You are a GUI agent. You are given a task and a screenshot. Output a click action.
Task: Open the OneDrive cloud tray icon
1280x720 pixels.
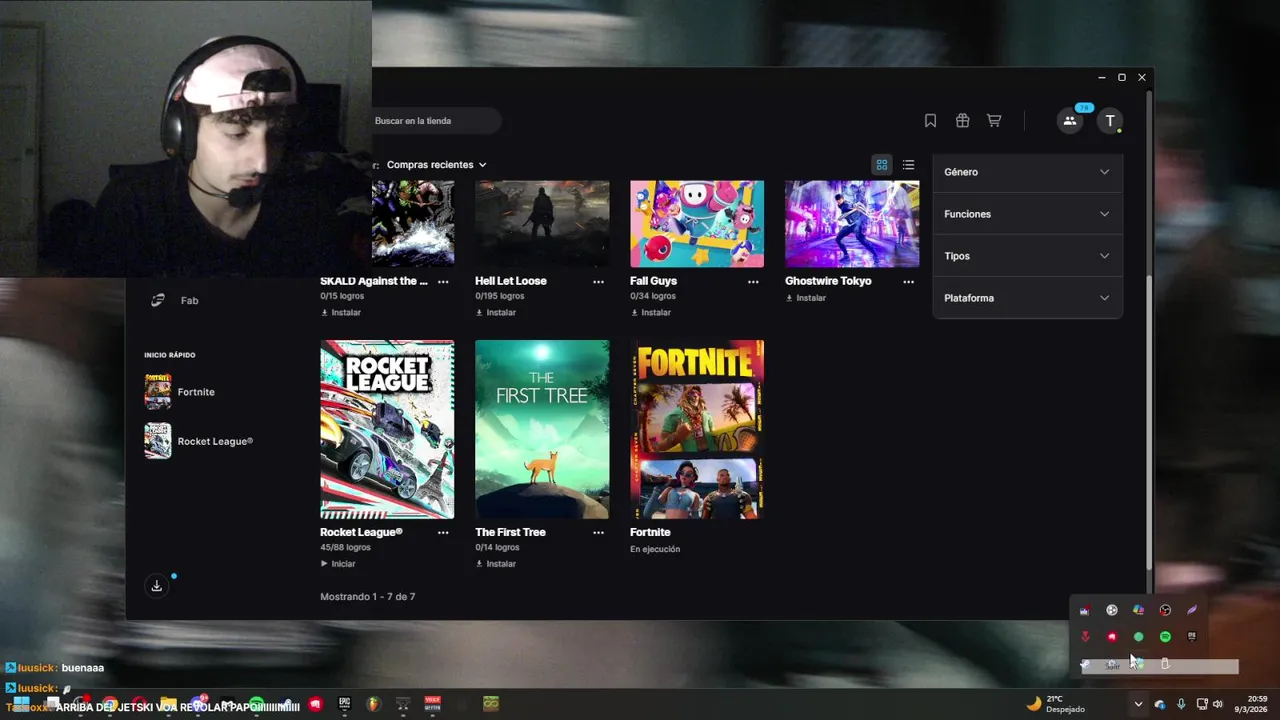1160,705
